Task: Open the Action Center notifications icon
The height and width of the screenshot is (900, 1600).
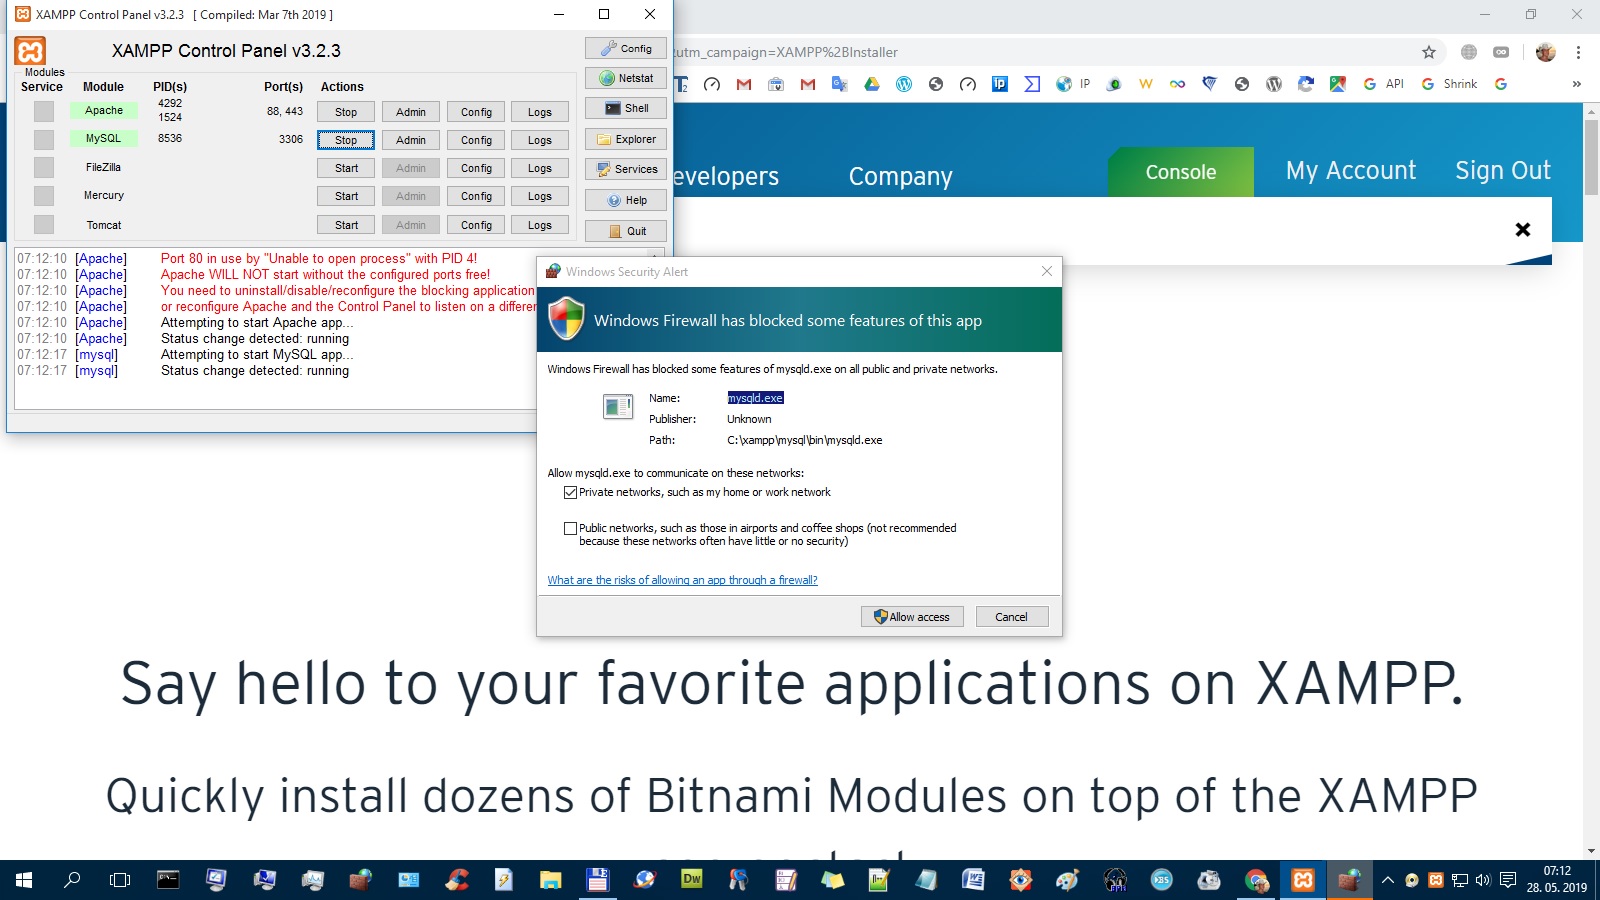Action: pyautogui.click(x=1507, y=880)
